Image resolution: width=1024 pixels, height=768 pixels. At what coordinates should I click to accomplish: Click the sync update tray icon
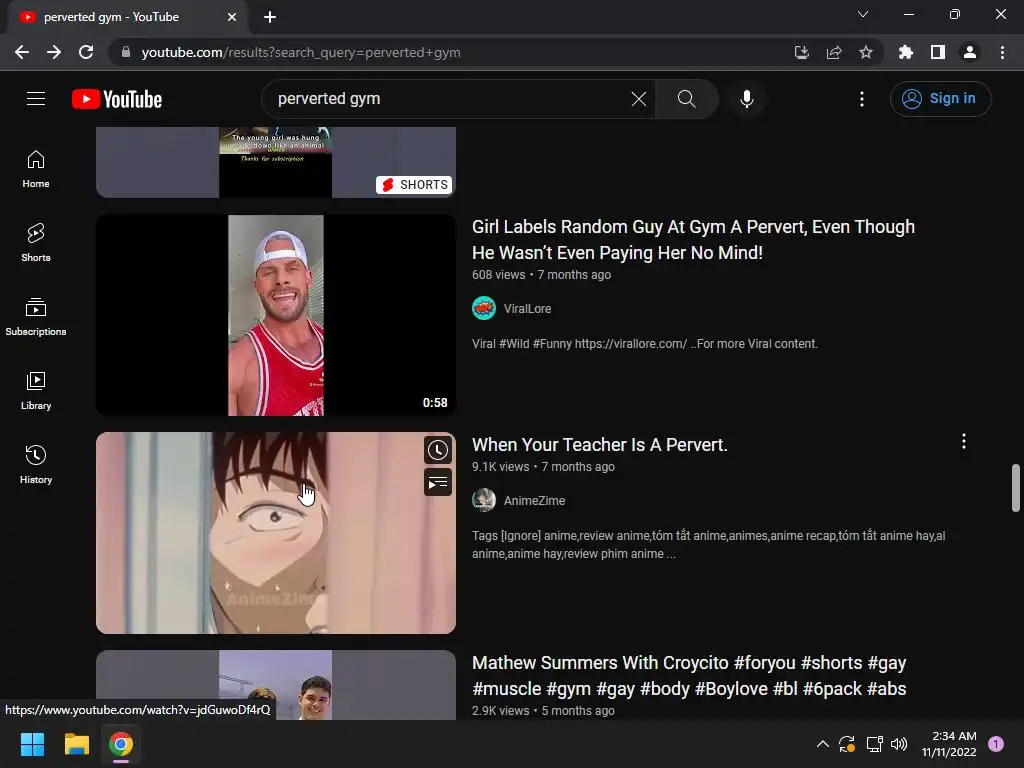pyautogui.click(x=847, y=744)
